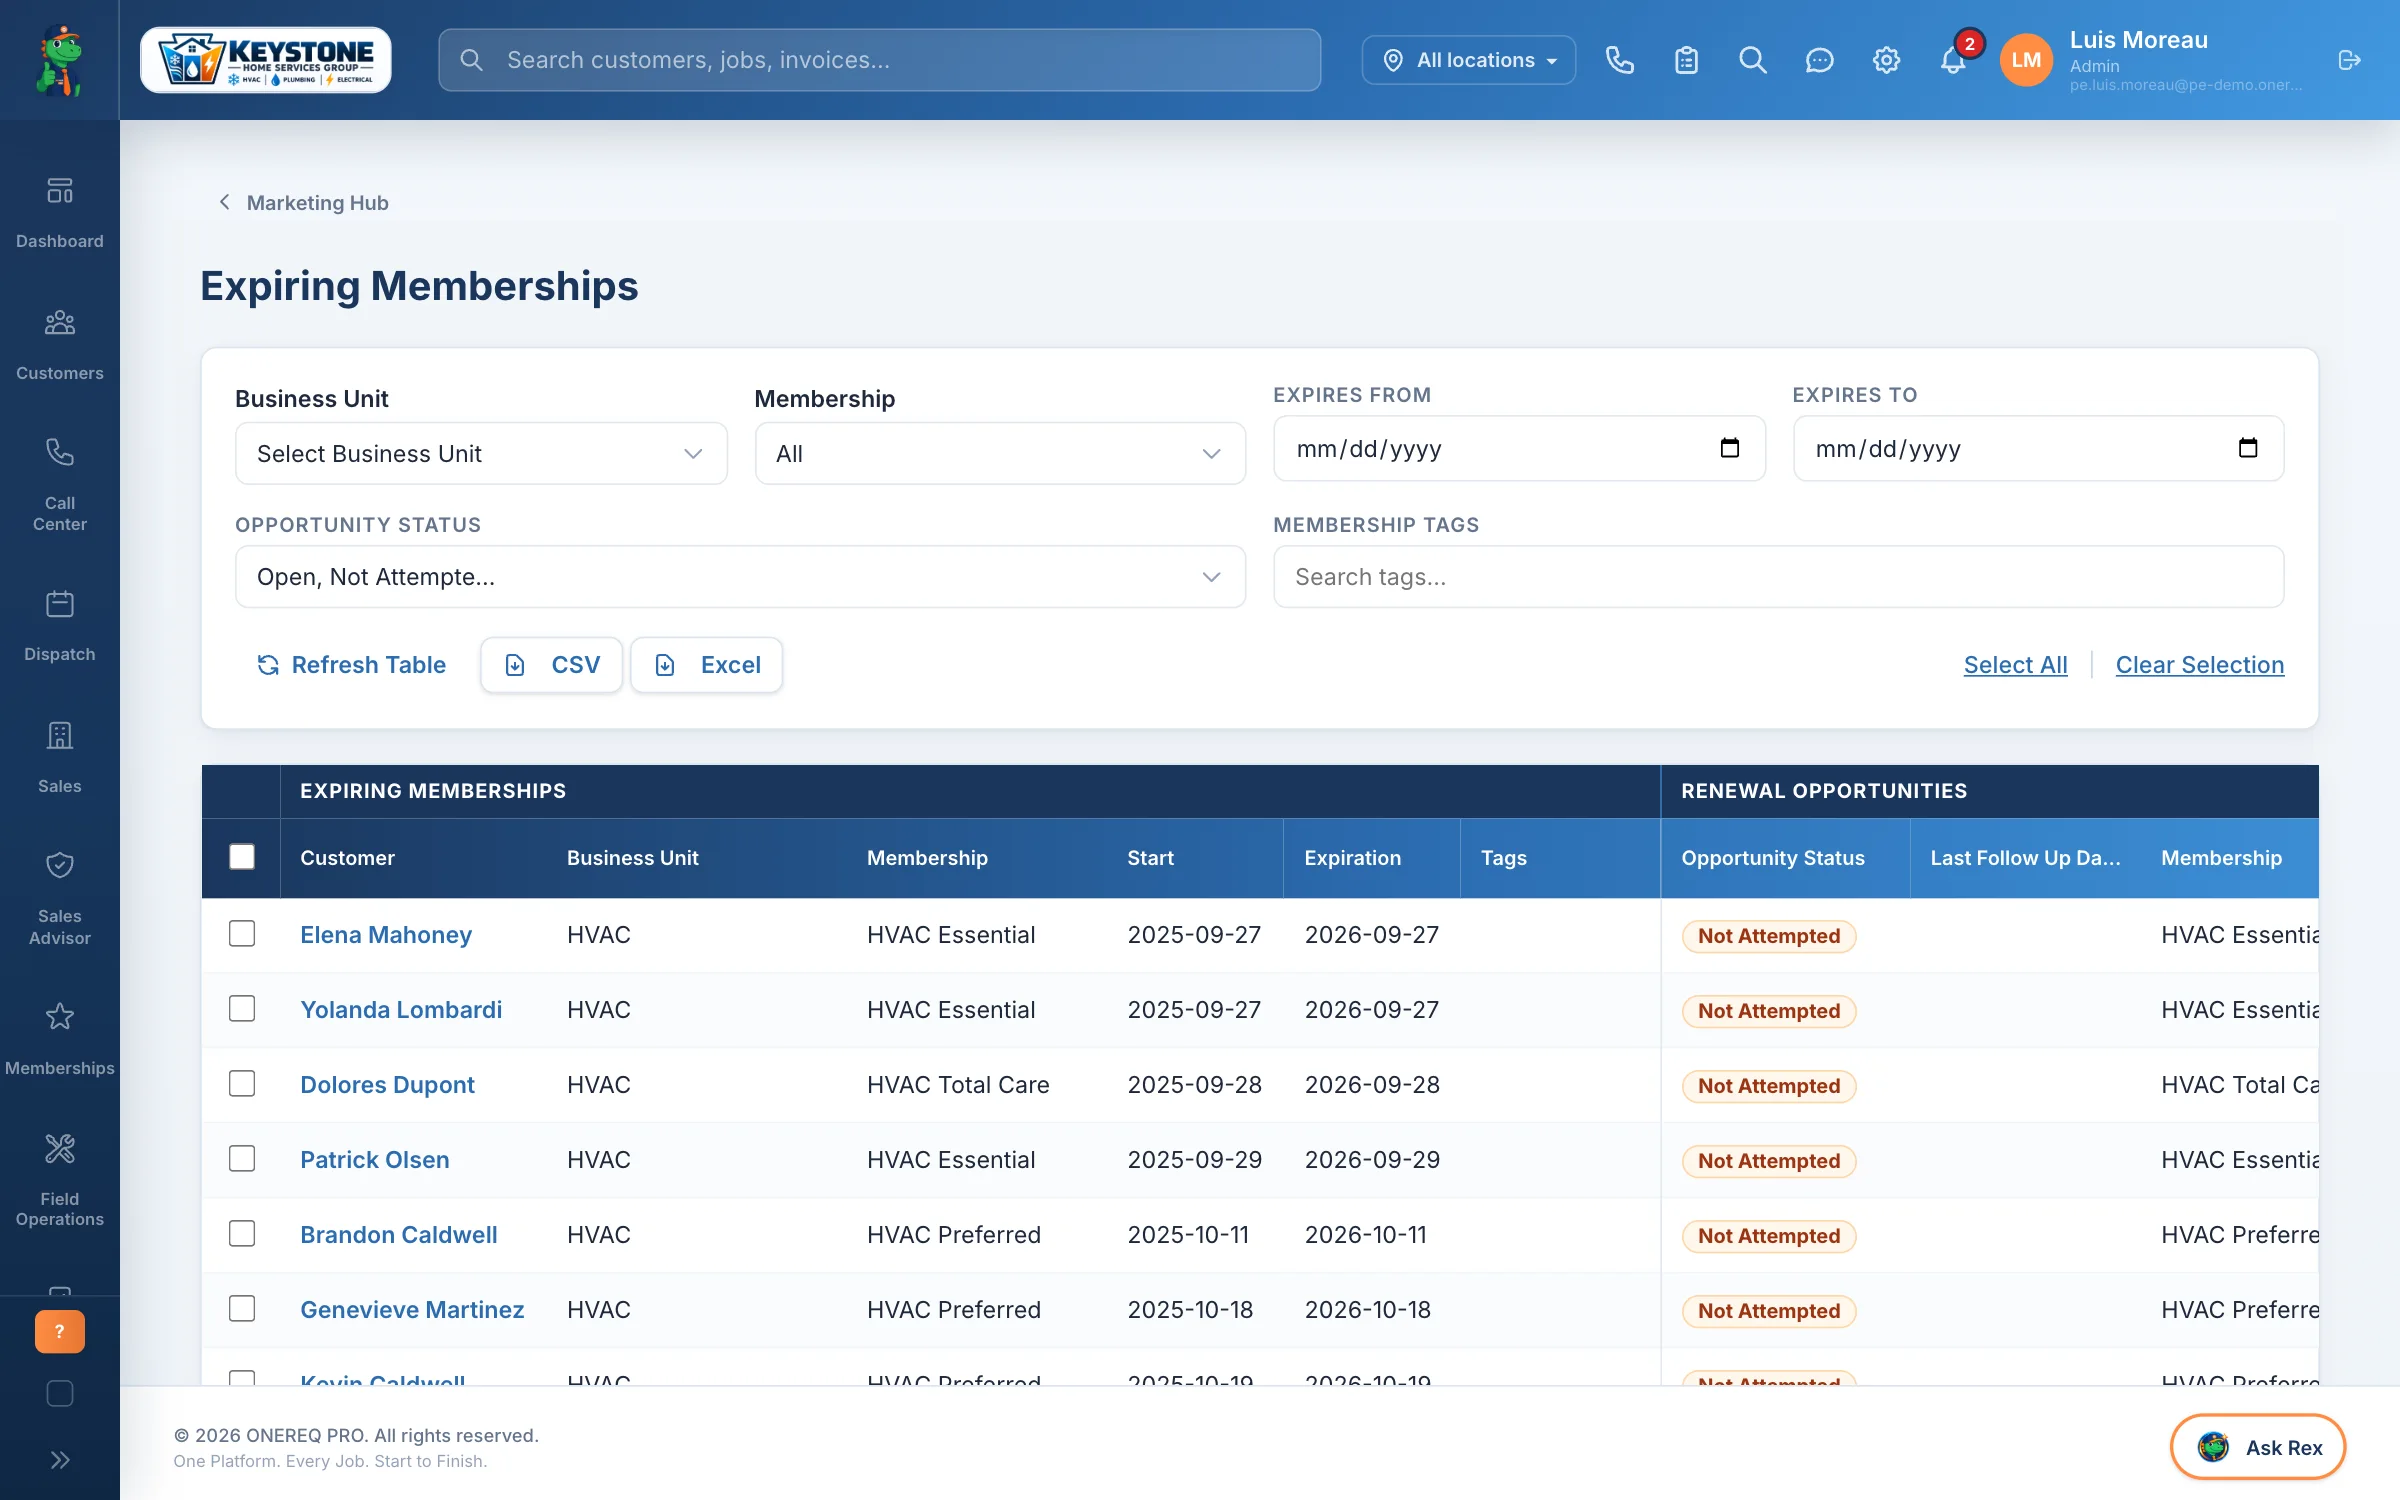Click the Membership Tags search field

pyautogui.click(x=1778, y=577)
